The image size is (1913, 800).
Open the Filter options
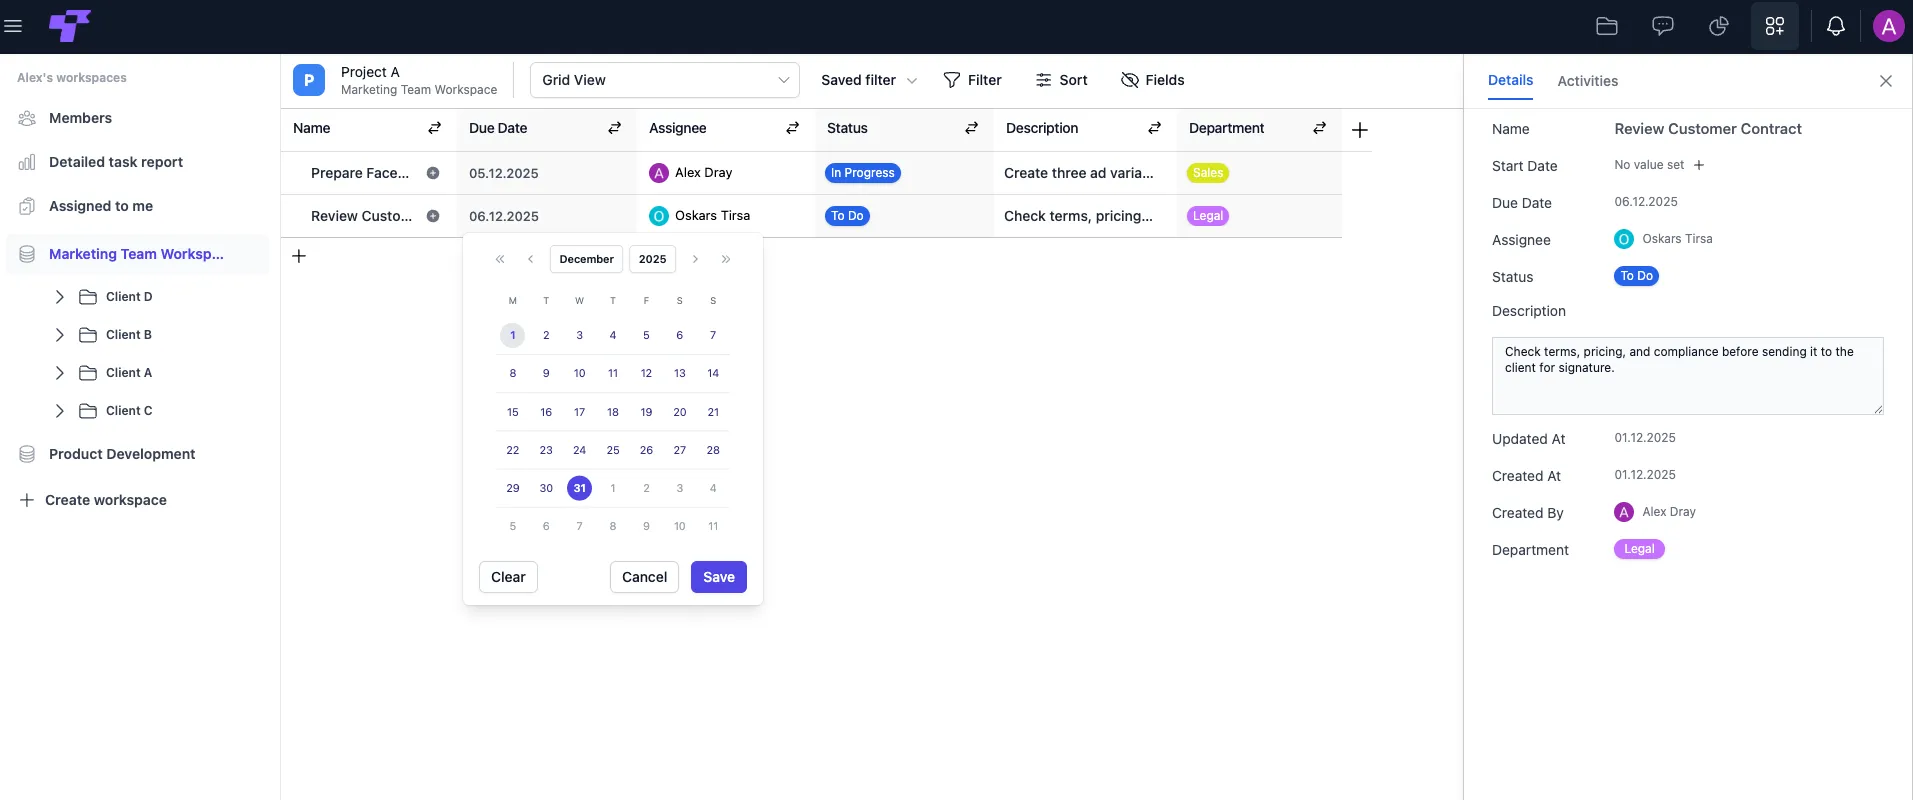click(x=972, y=80)
